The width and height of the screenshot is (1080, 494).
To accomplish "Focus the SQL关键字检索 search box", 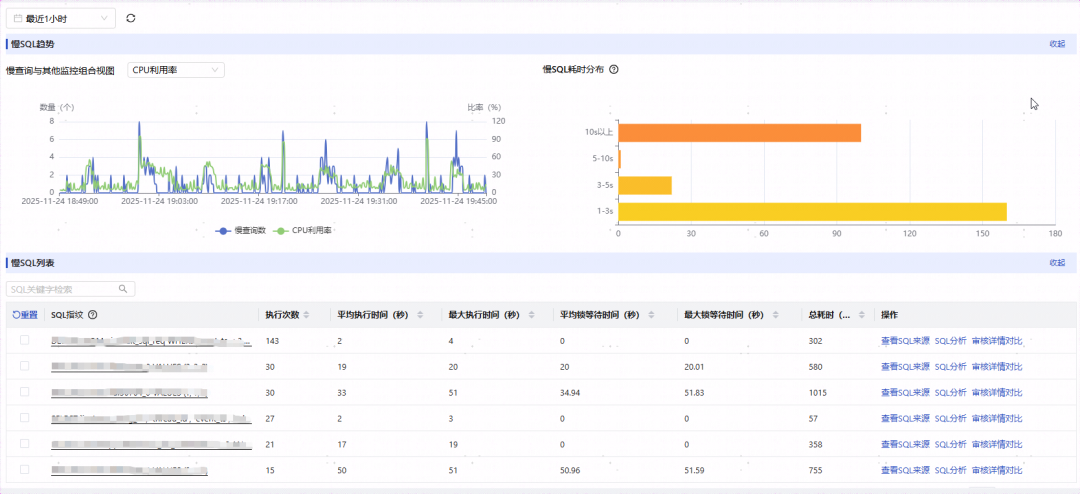I will pos(70,289).
